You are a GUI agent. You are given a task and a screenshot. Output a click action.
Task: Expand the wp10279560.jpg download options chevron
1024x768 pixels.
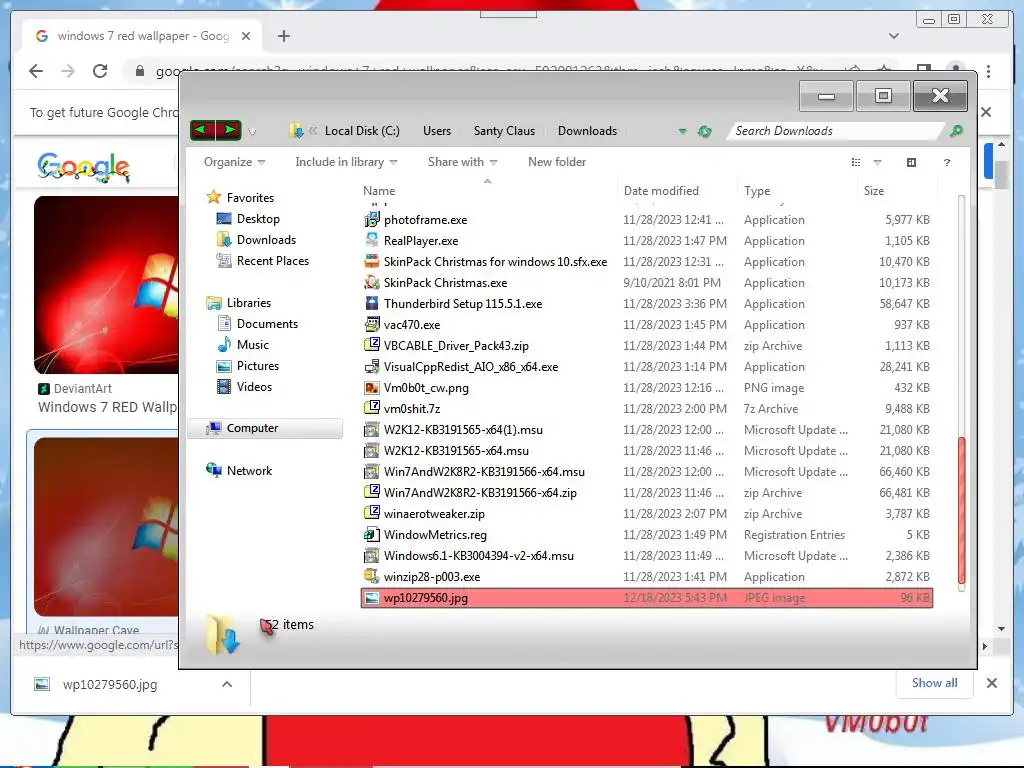coord(227,684)
